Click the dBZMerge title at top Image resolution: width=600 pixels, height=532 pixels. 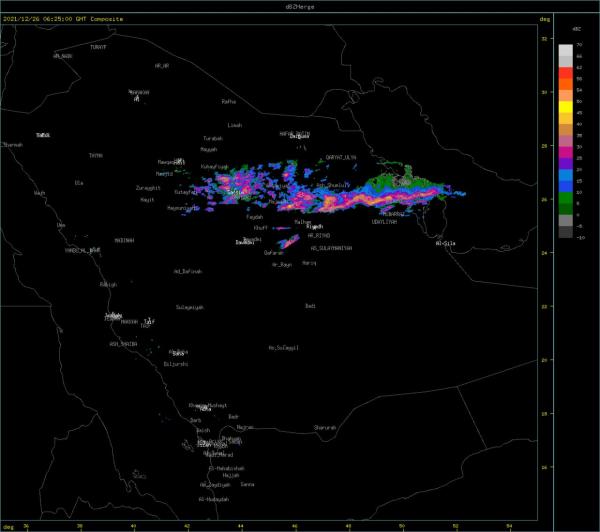(x=300, y=7)
